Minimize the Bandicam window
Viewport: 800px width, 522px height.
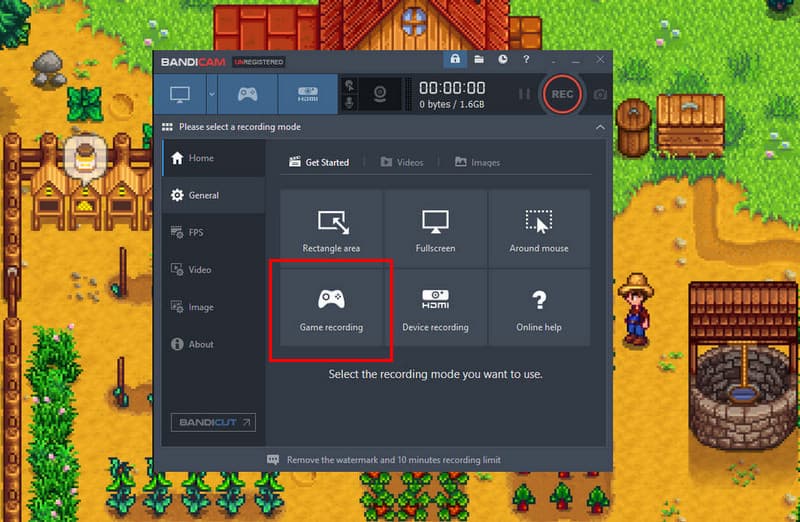pos(576,60)
